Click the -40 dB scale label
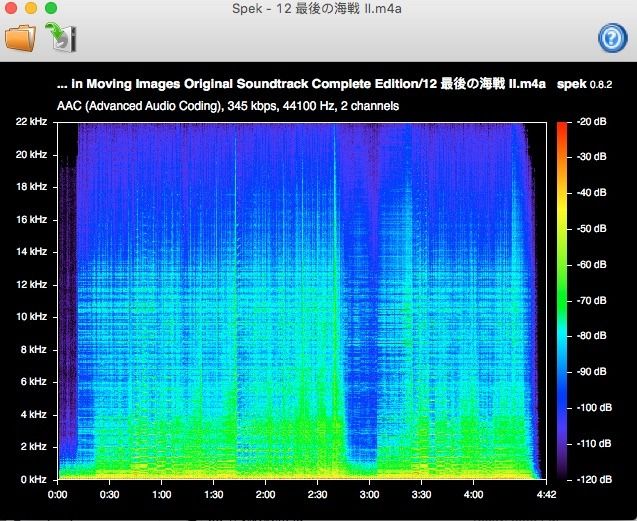This screenshot has width=637, height=521. [x=592, y=193]
